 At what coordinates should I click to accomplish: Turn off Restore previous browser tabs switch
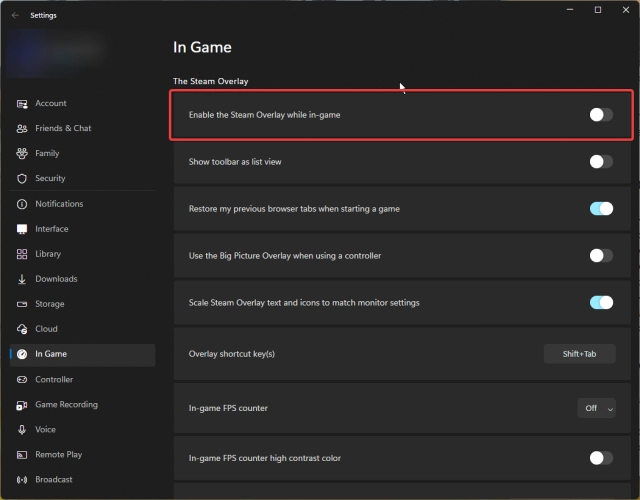point(601,209)
